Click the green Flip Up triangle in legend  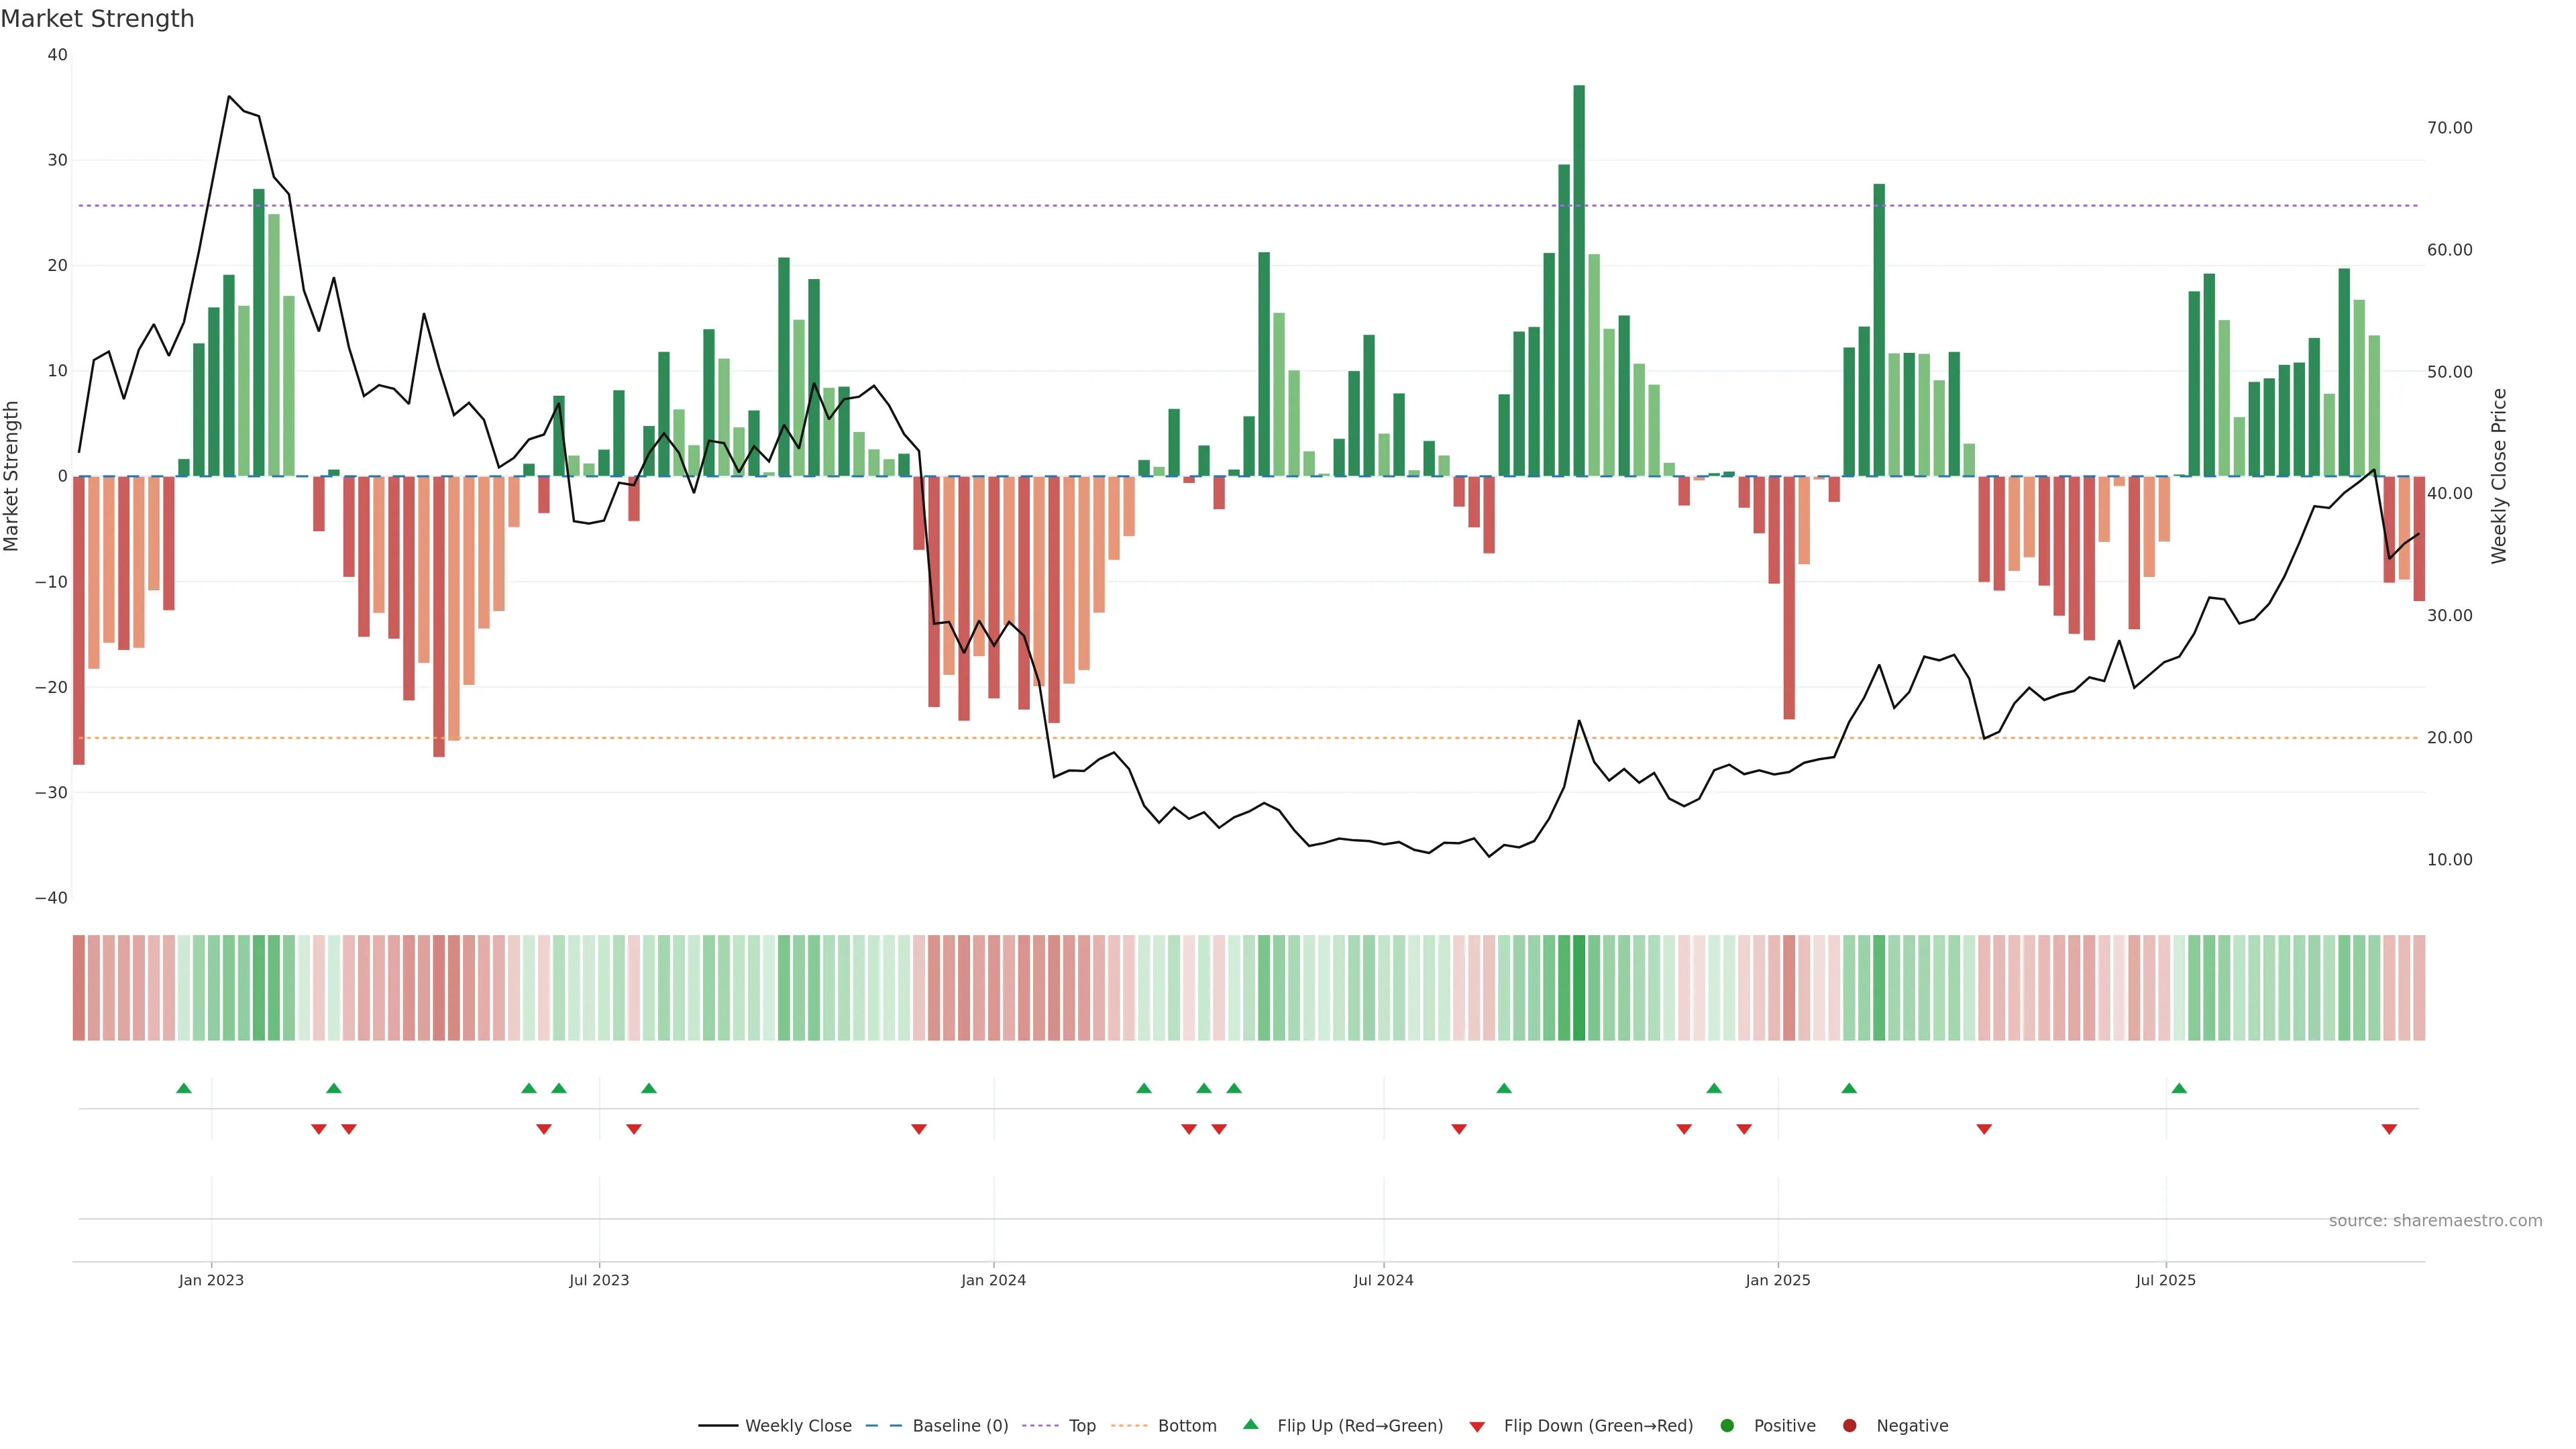tap(1250, 1424)
